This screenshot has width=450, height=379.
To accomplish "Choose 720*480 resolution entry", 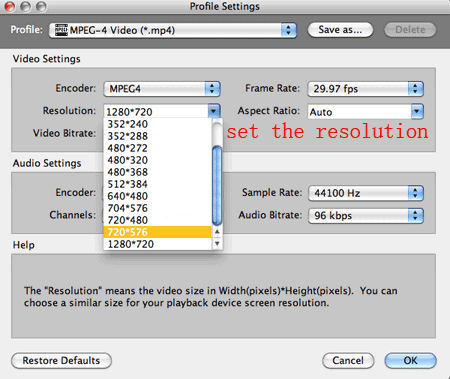I will point(158,220).
